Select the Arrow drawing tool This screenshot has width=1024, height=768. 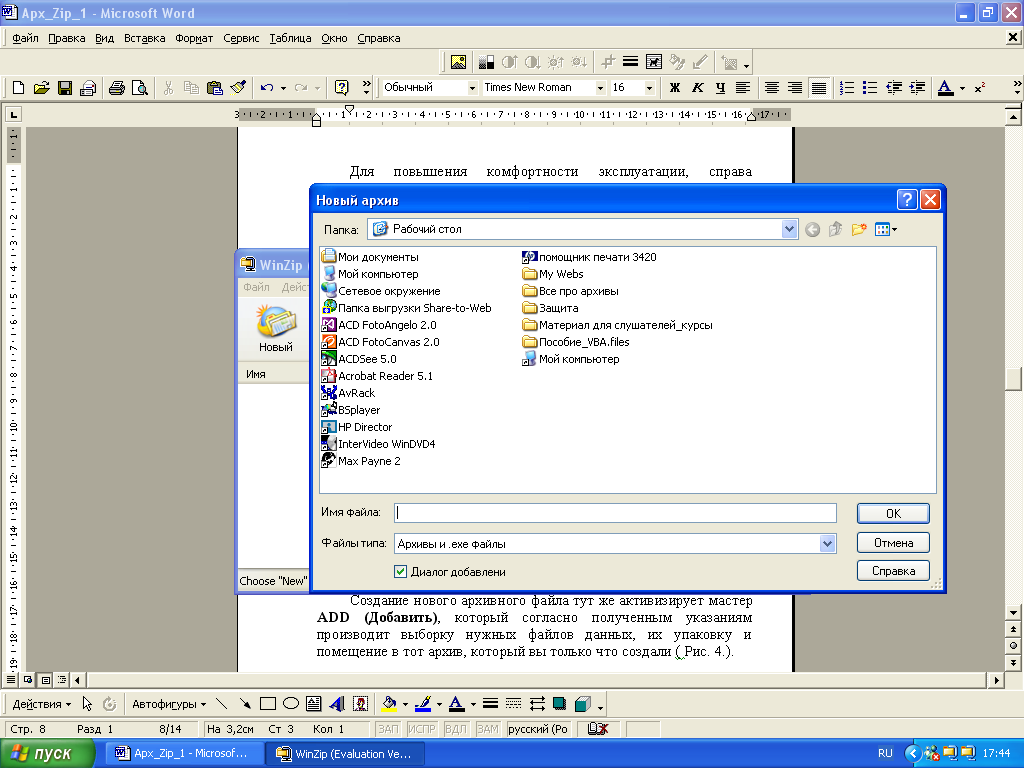pyautogui.click(x=245, y=703)
